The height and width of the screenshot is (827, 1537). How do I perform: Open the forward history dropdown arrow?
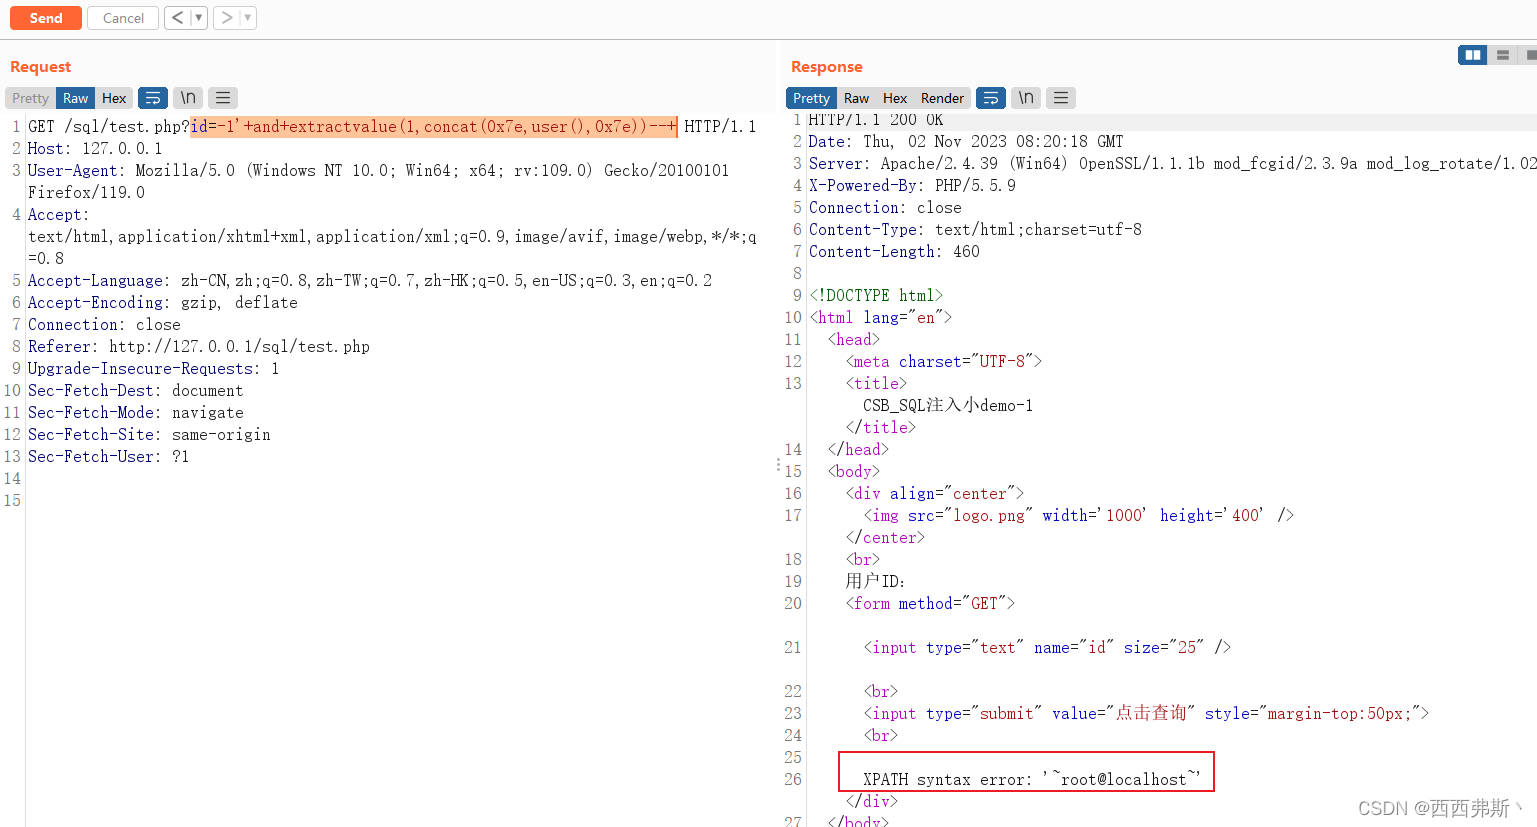tap(248, 18)
